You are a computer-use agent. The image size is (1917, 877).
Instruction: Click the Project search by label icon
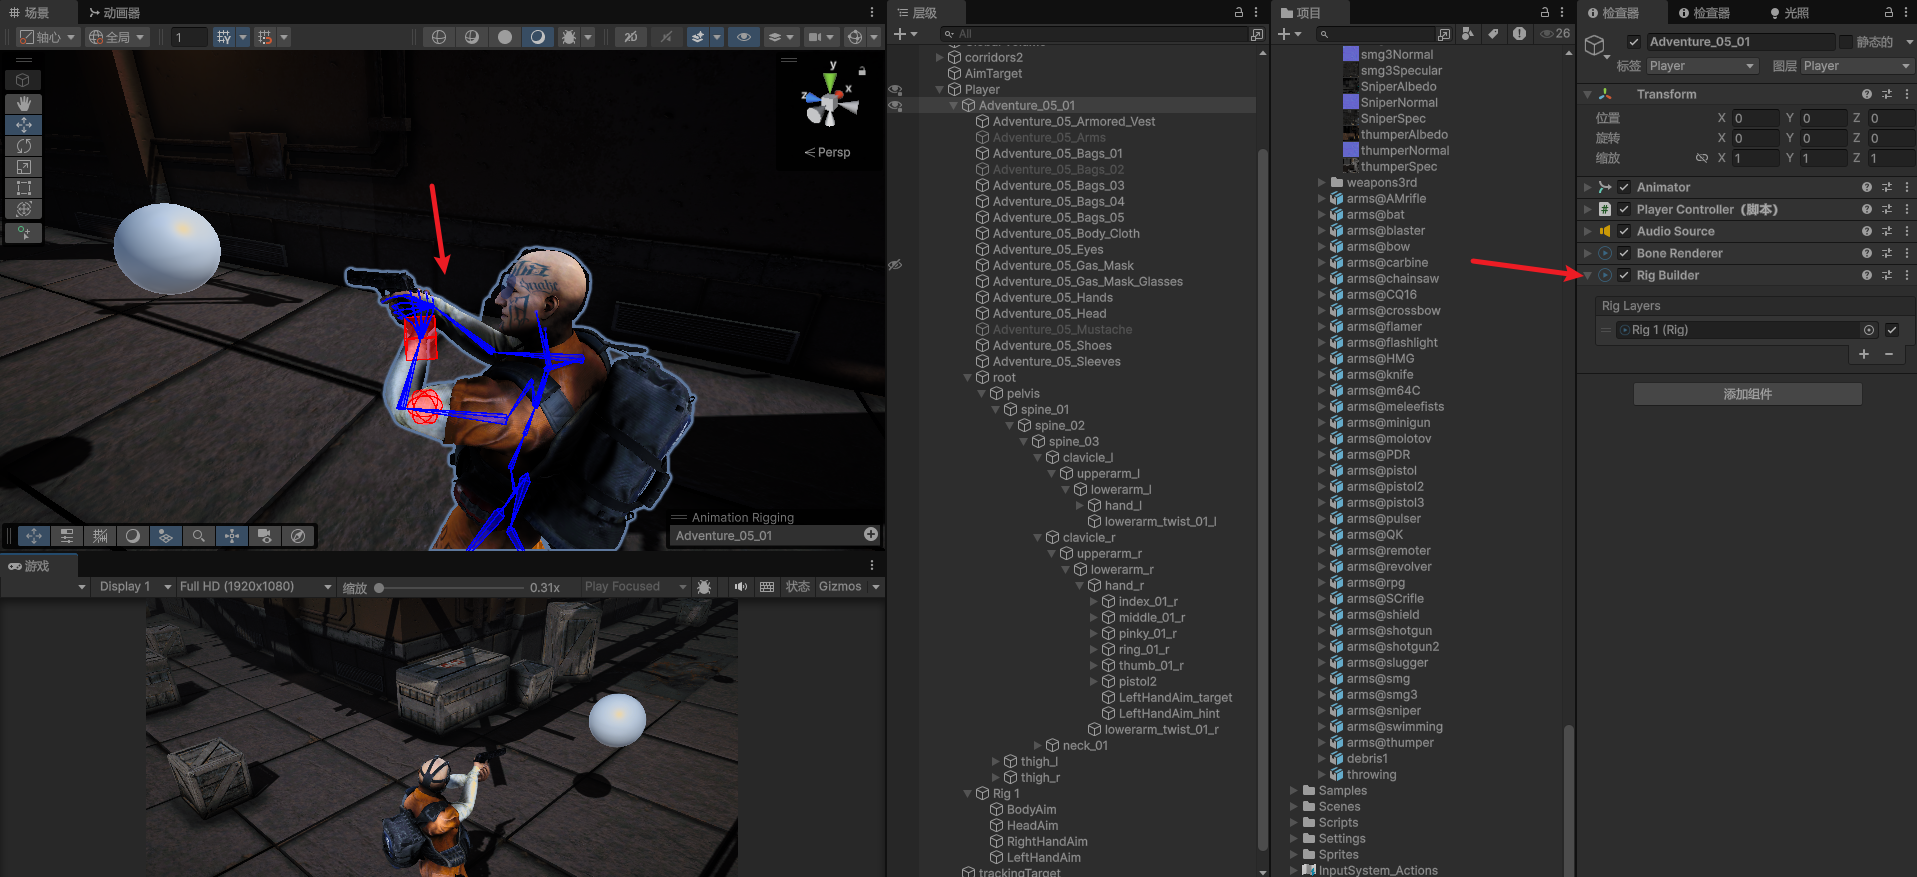1493,34
